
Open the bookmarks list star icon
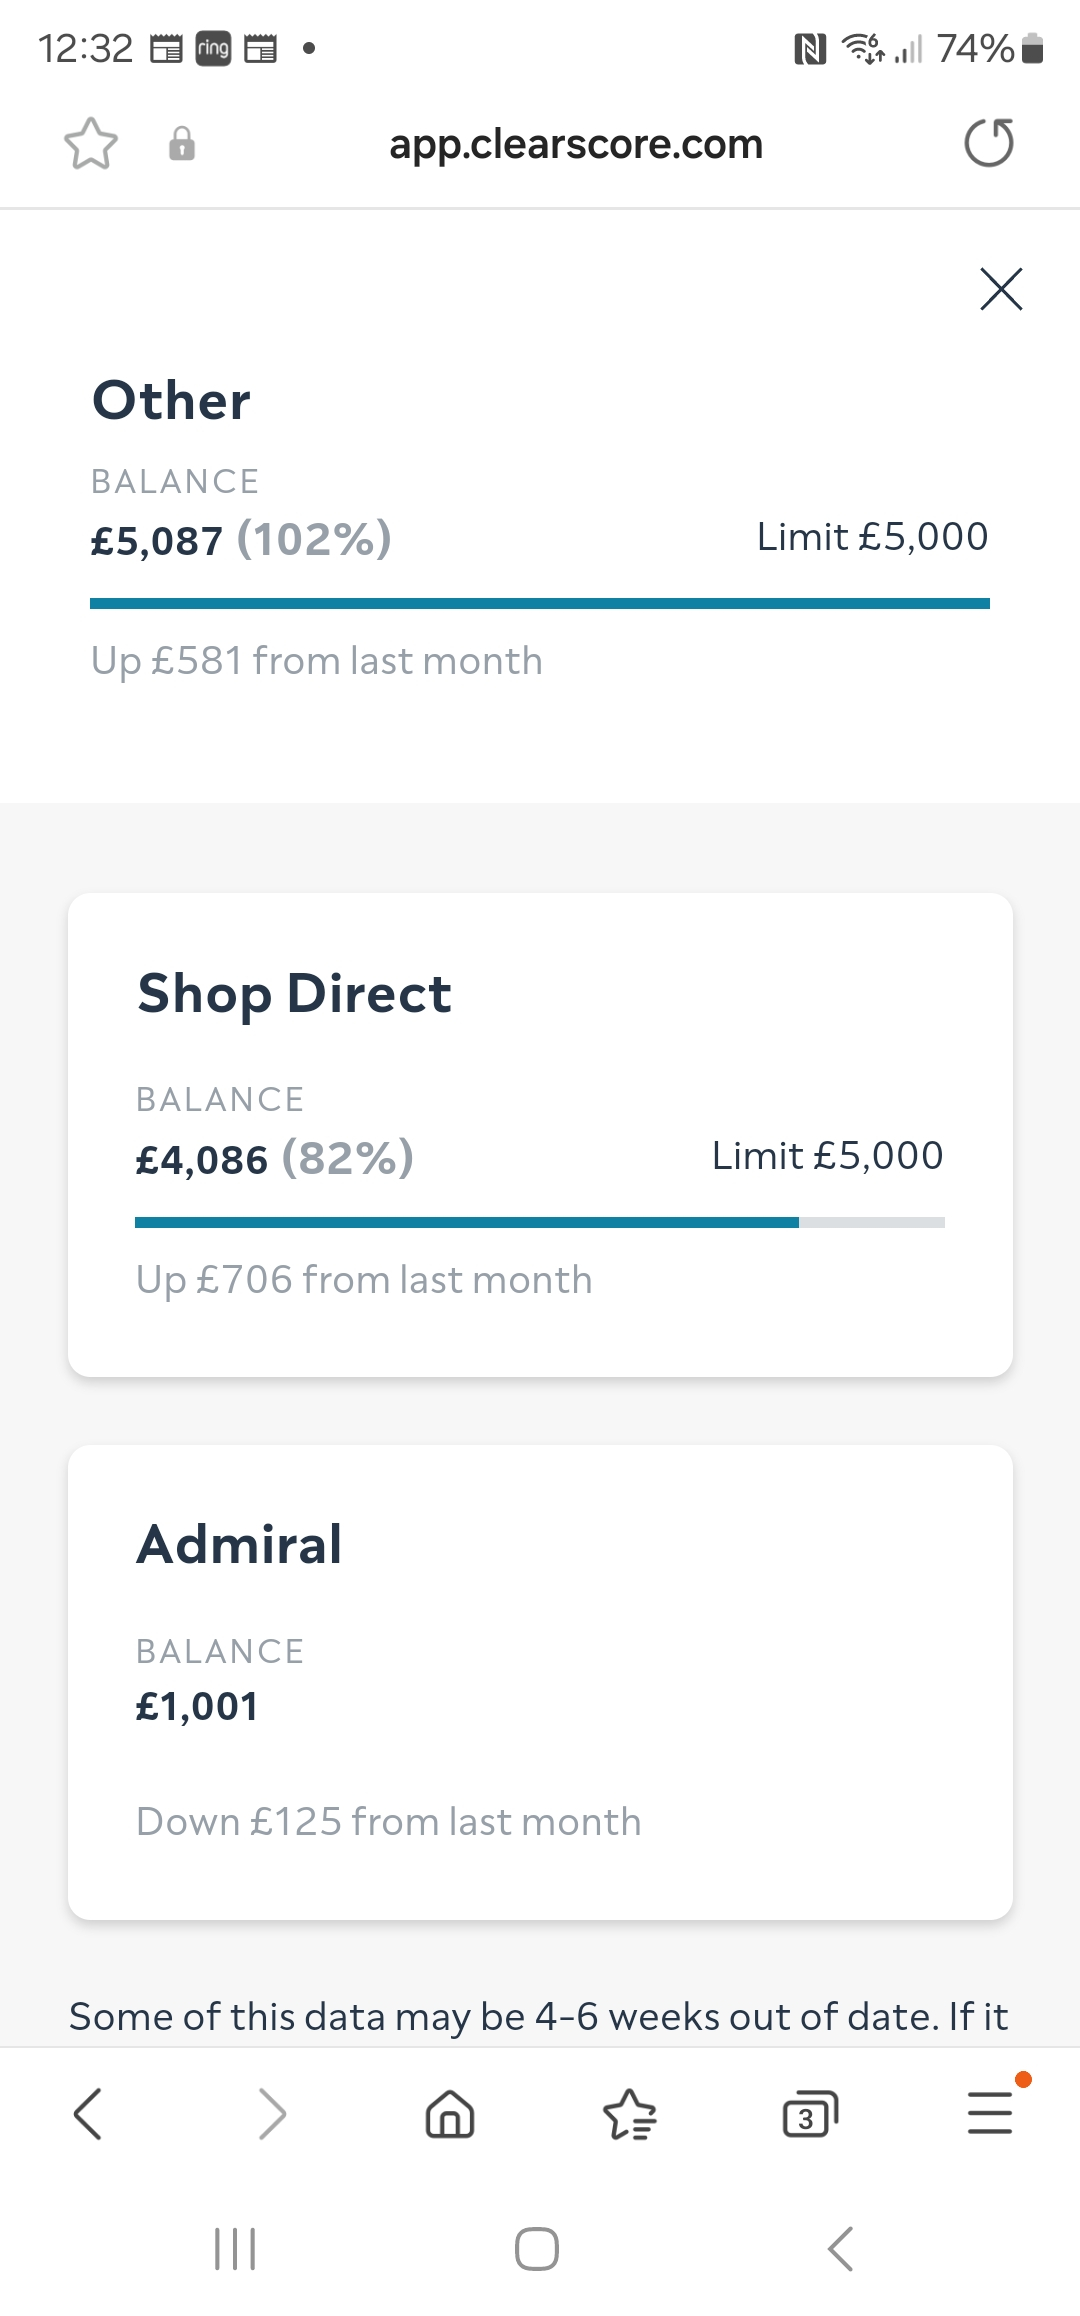[630, 2114]
